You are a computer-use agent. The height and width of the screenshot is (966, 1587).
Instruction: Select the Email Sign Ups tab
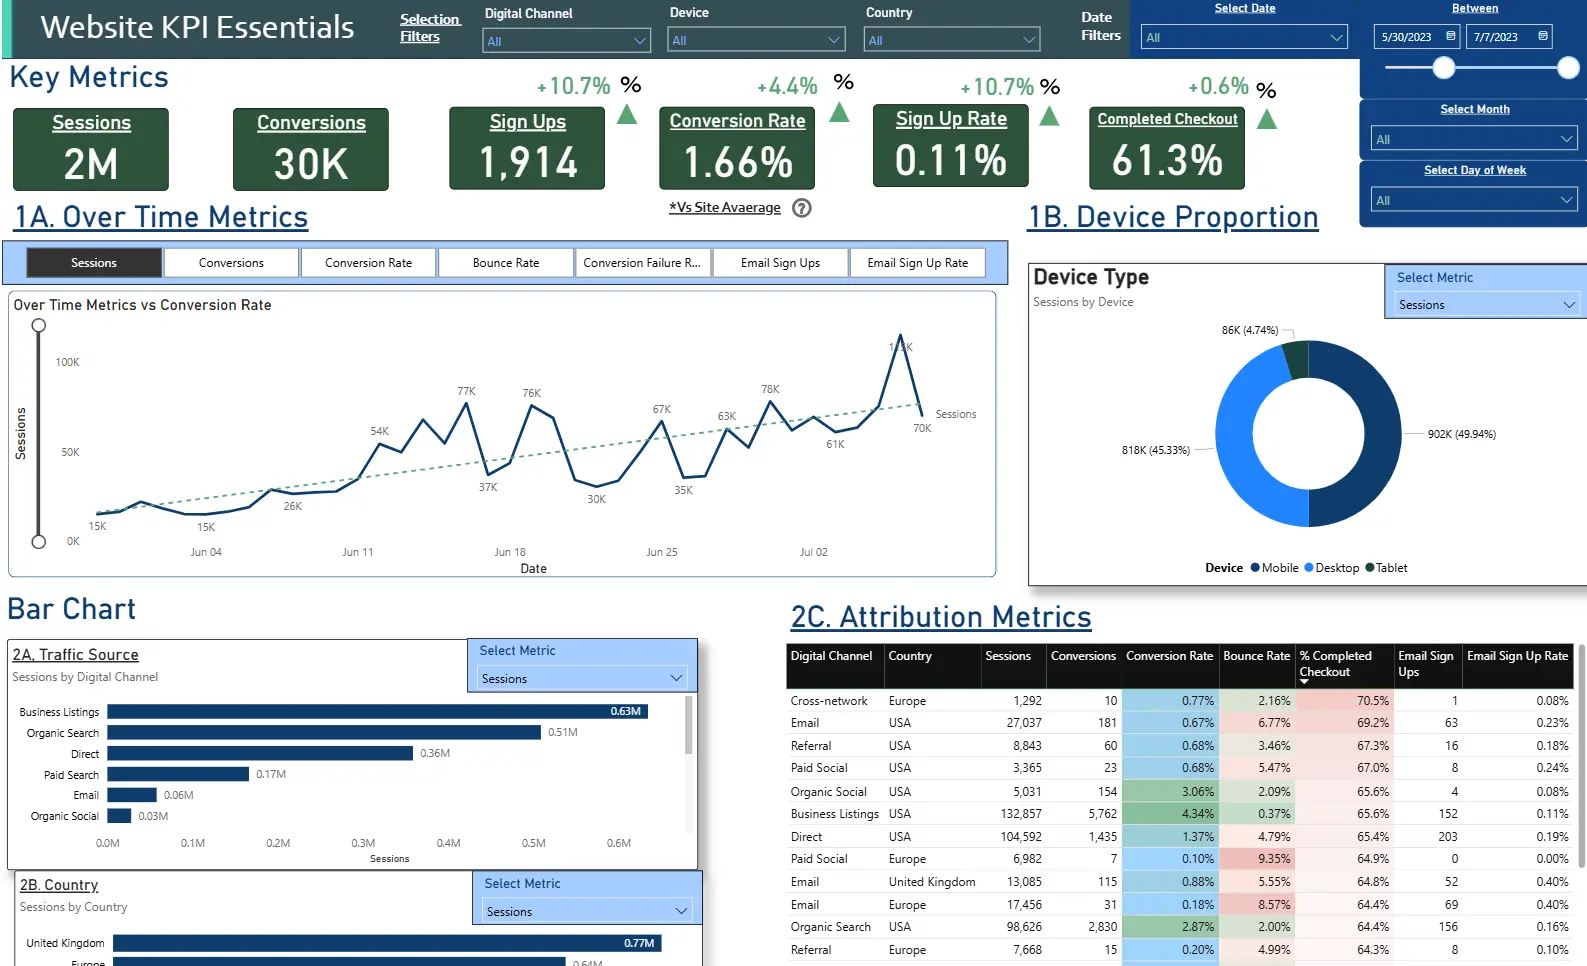coord(780,263)
